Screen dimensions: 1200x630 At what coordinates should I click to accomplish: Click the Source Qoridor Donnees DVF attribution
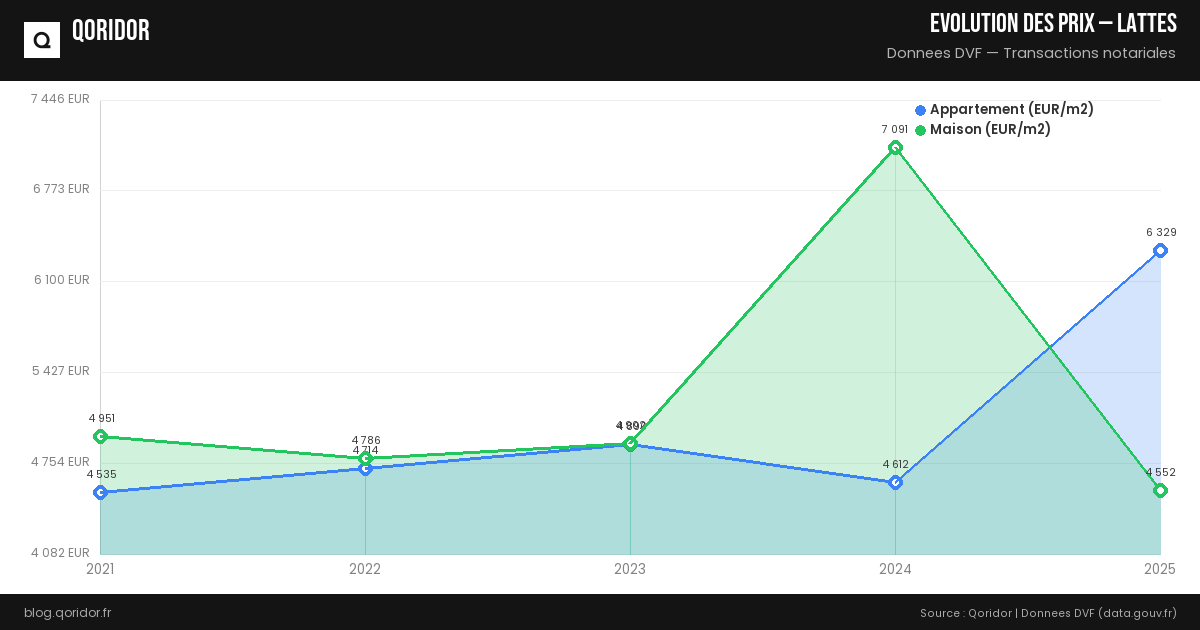pos(1048,612)
